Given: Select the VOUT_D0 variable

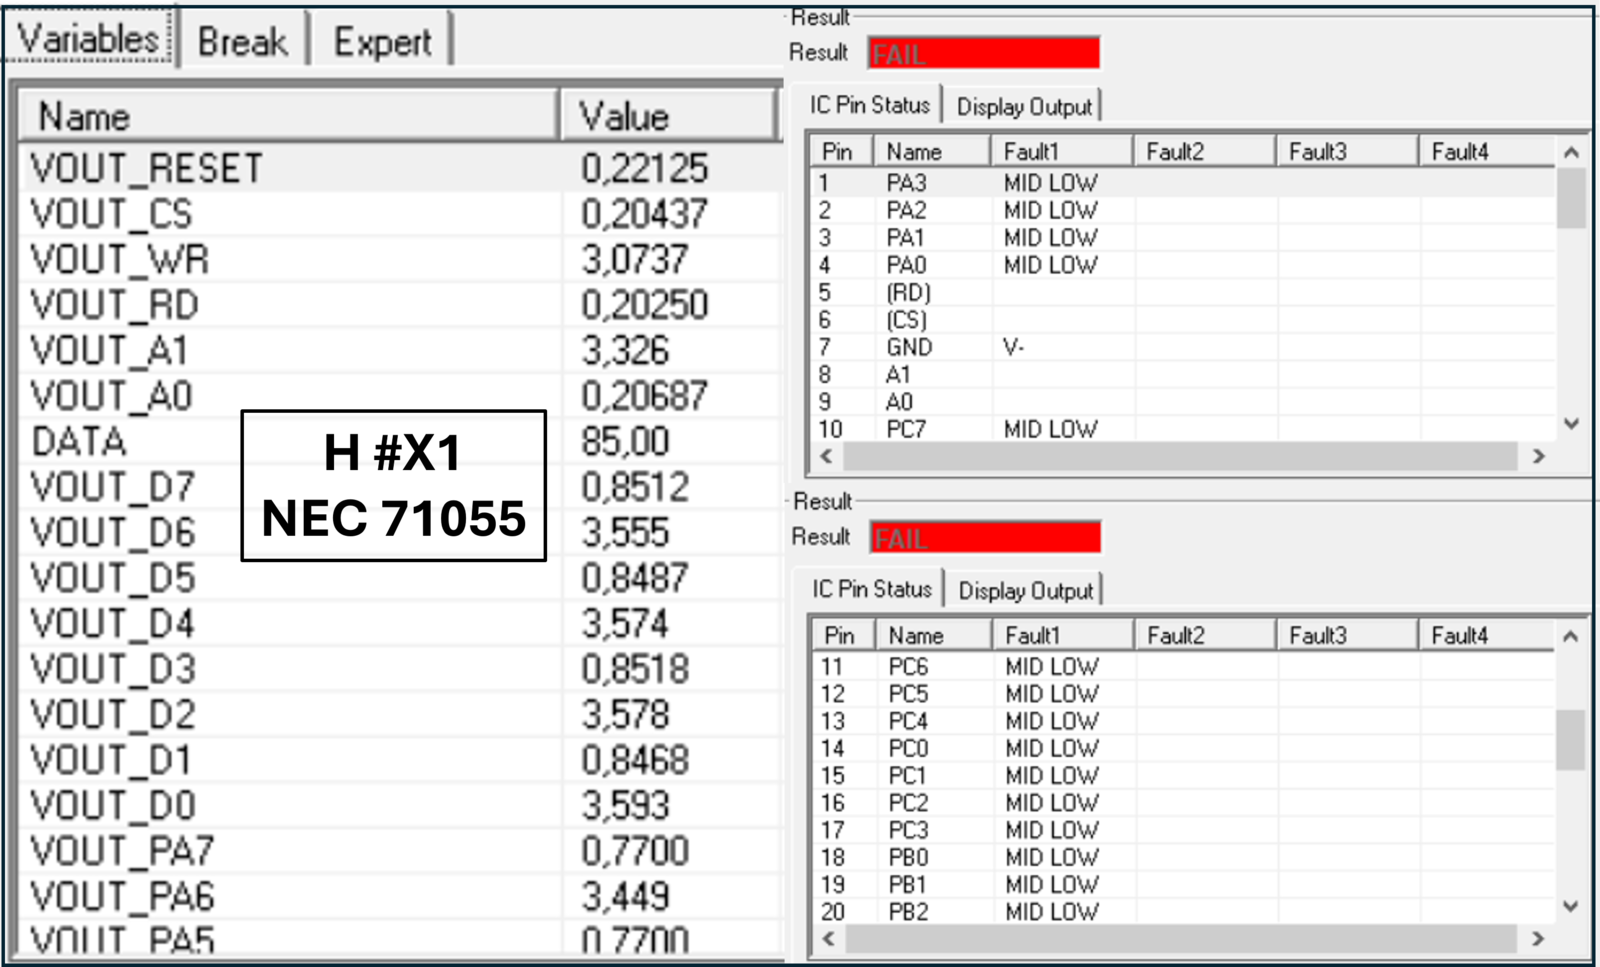Looking at the screenshot, I should 113,806.
